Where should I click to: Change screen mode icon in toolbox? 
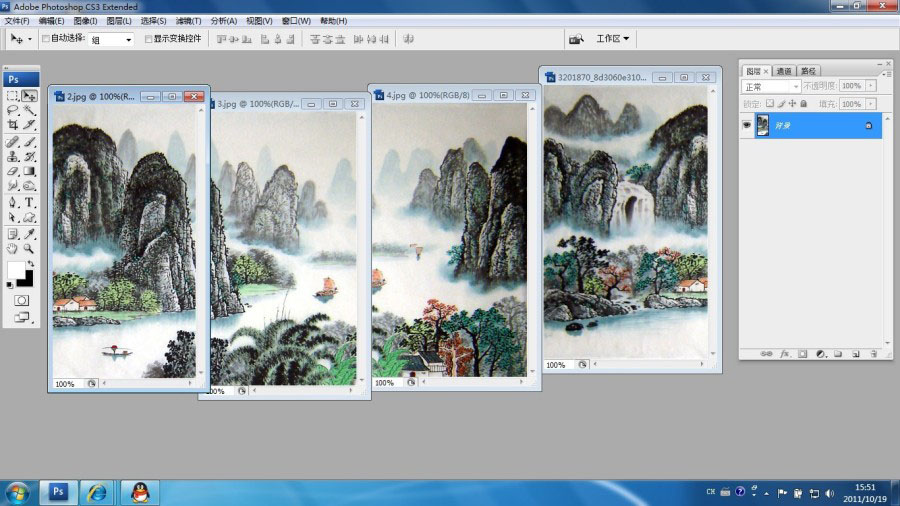(x=21, y=317)
